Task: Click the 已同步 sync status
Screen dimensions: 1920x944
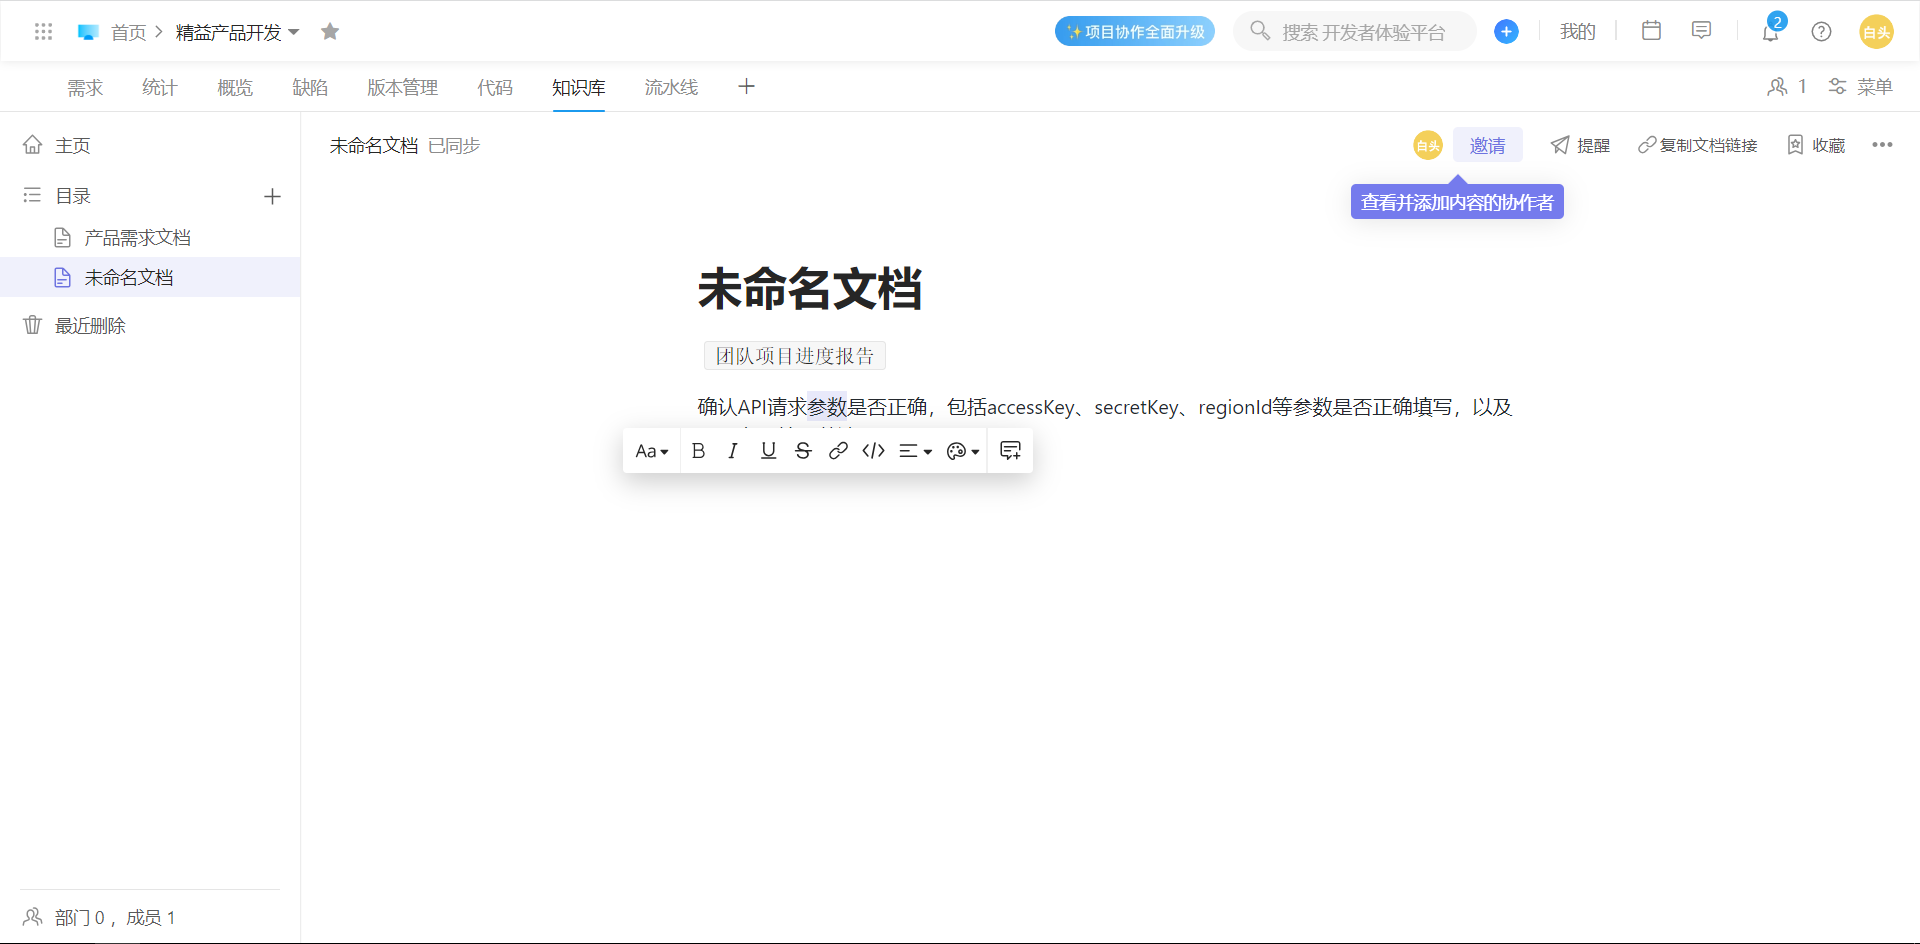Action: coord(454,146)
